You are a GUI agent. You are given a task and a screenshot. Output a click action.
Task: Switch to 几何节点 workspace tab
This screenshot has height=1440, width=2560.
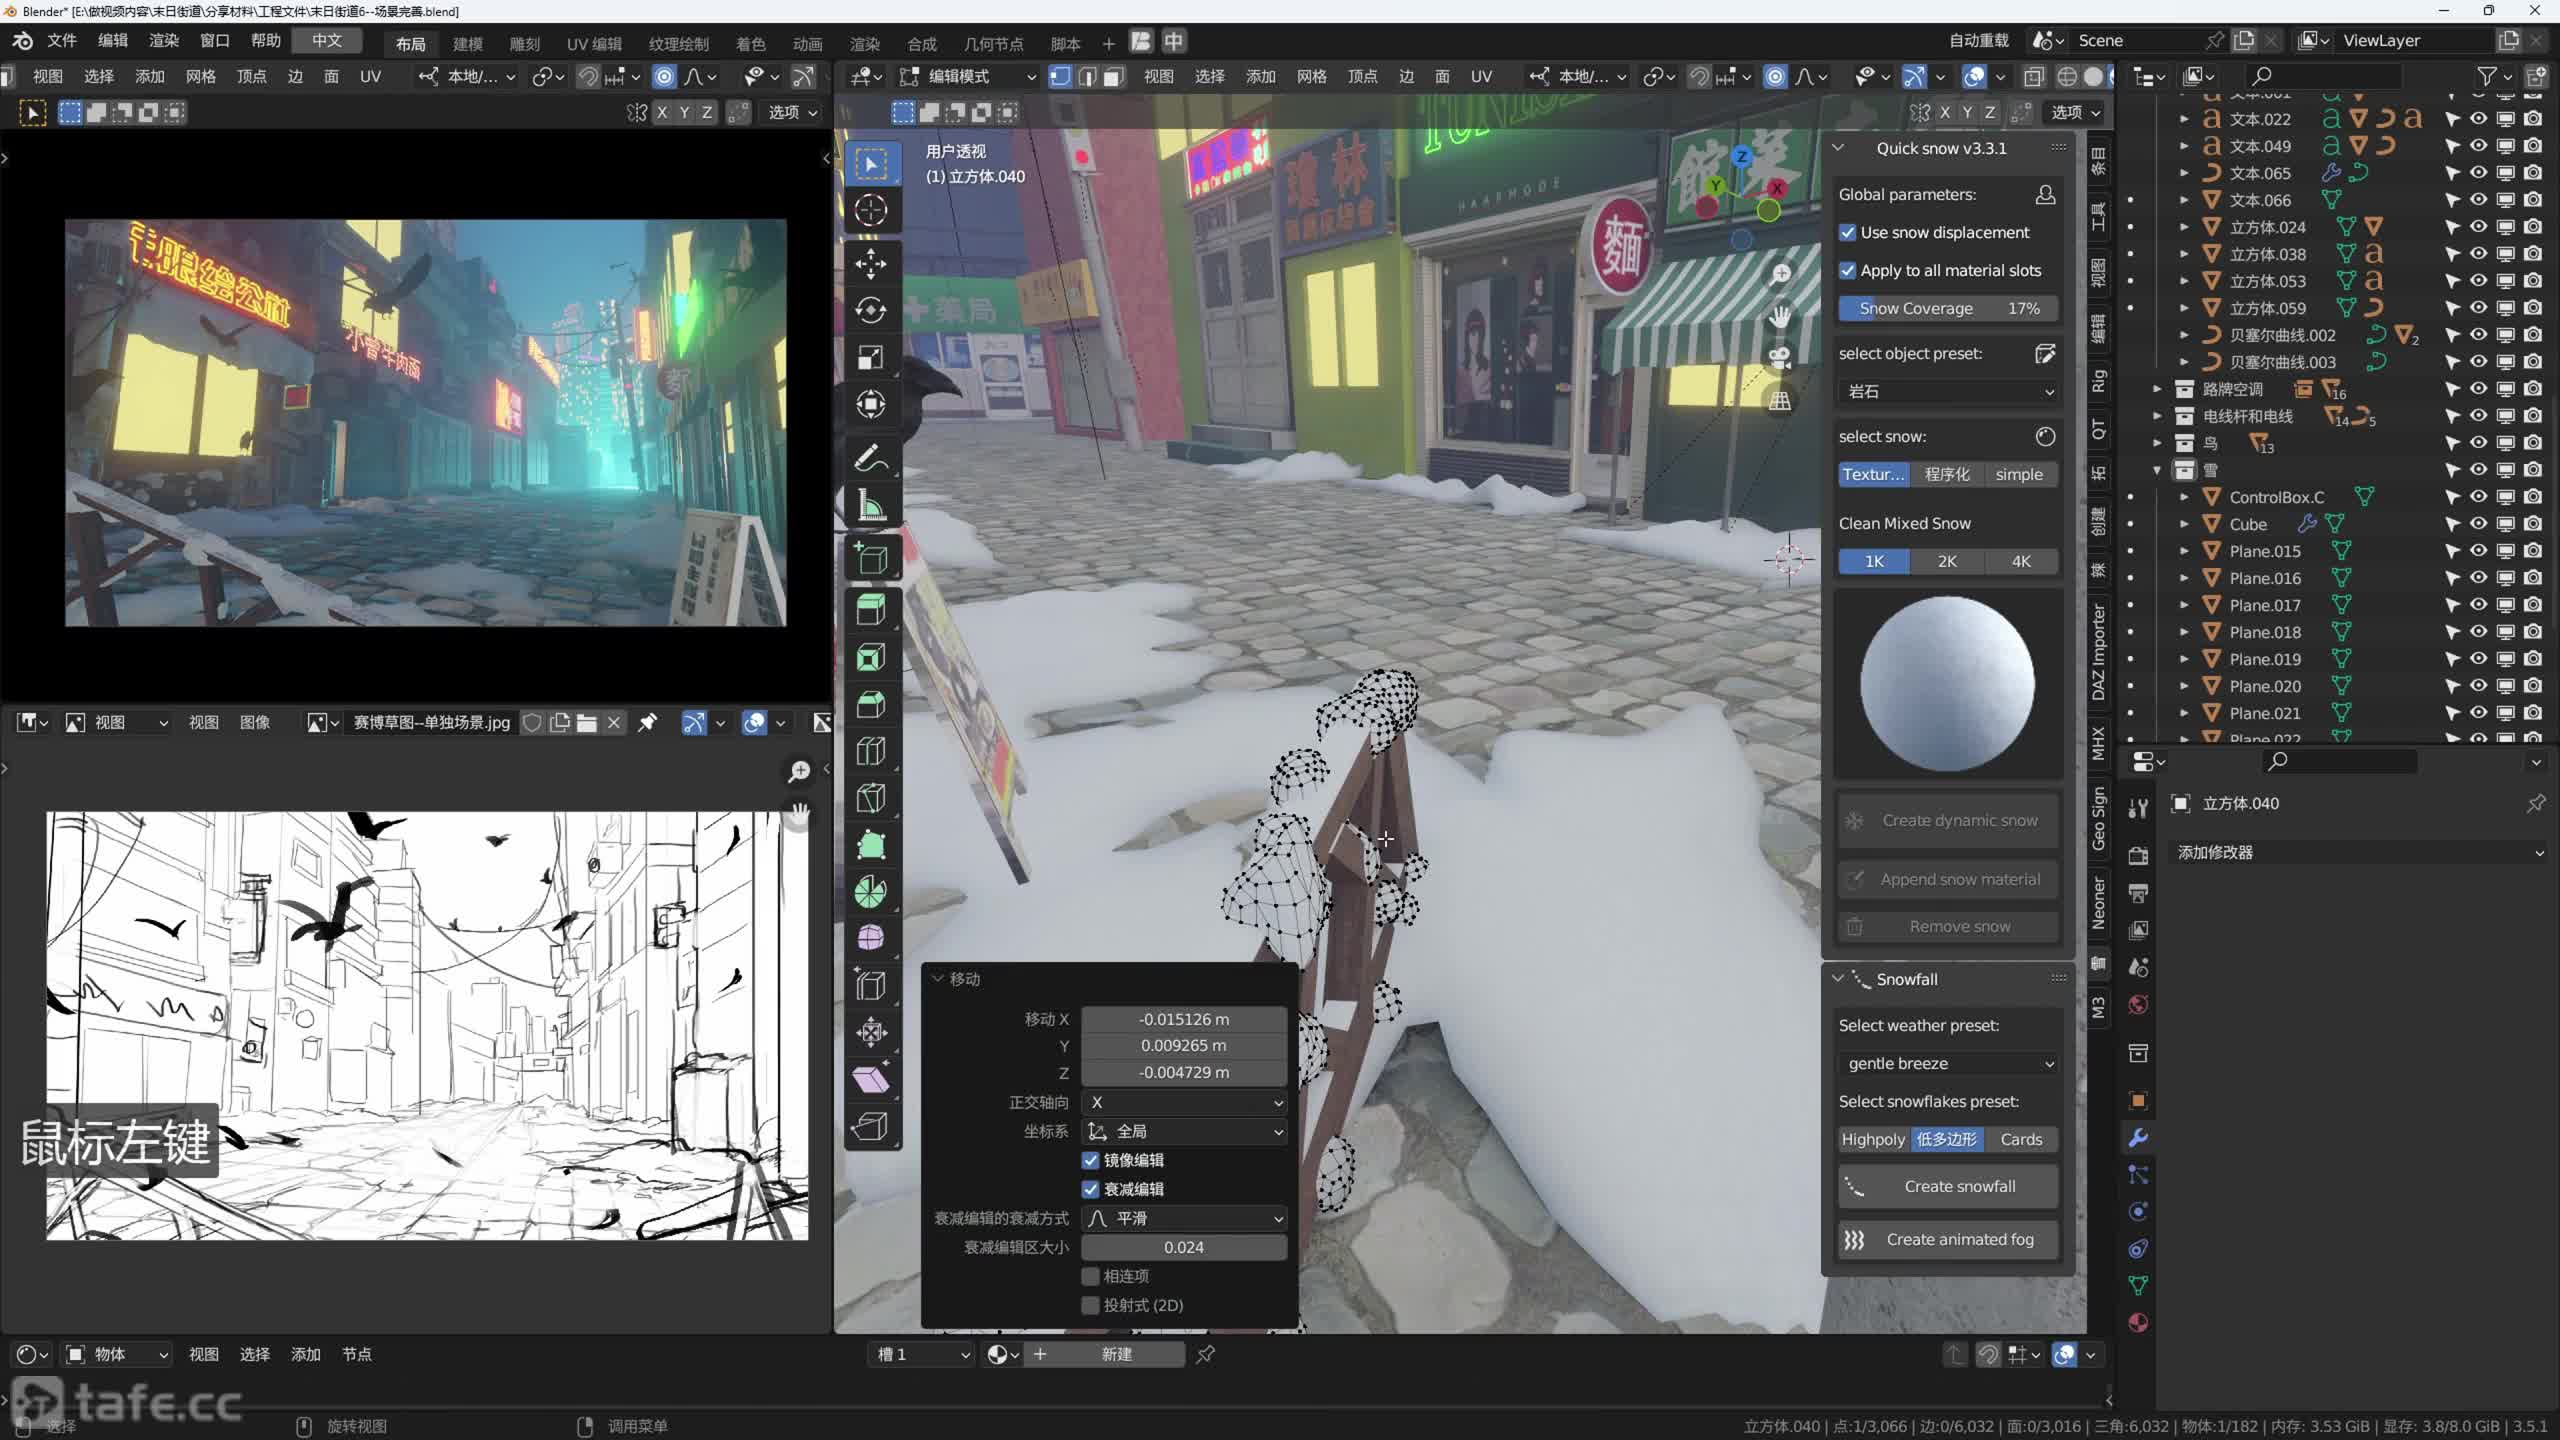pos(993,43)
